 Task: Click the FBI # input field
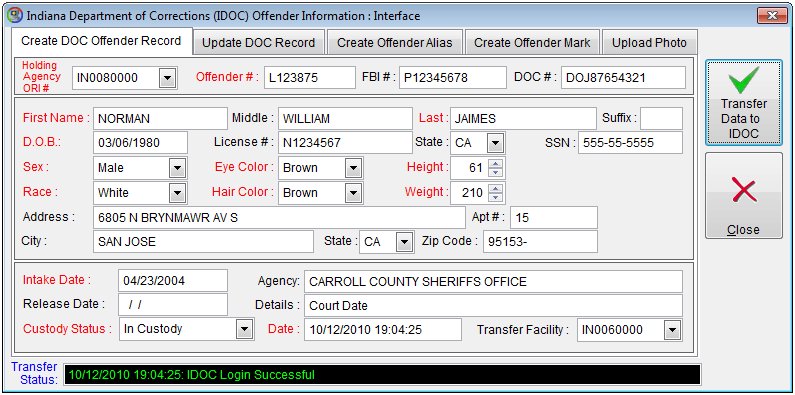click(453, 78)
